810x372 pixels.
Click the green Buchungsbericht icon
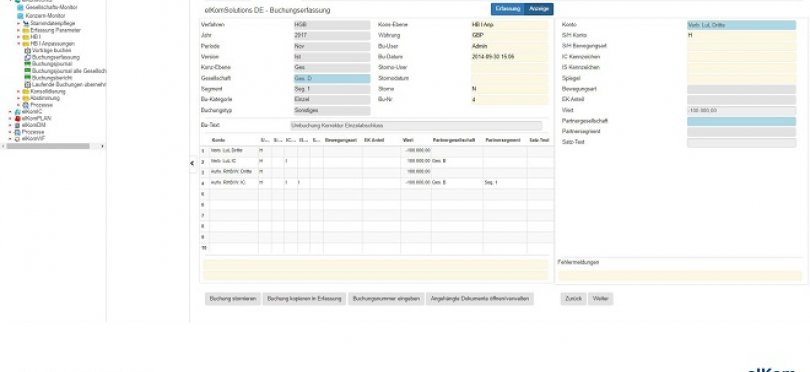[x=28, y=78]
